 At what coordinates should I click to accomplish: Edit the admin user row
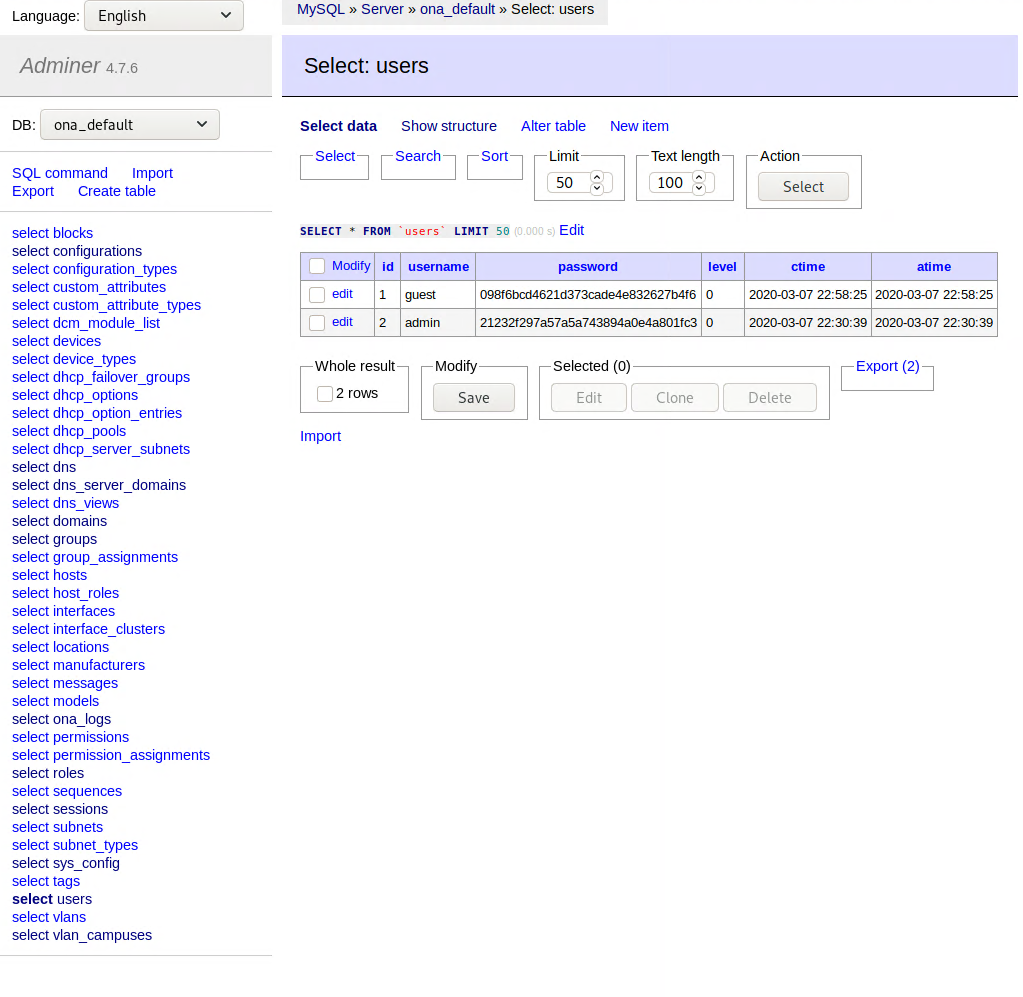(342, 322)
